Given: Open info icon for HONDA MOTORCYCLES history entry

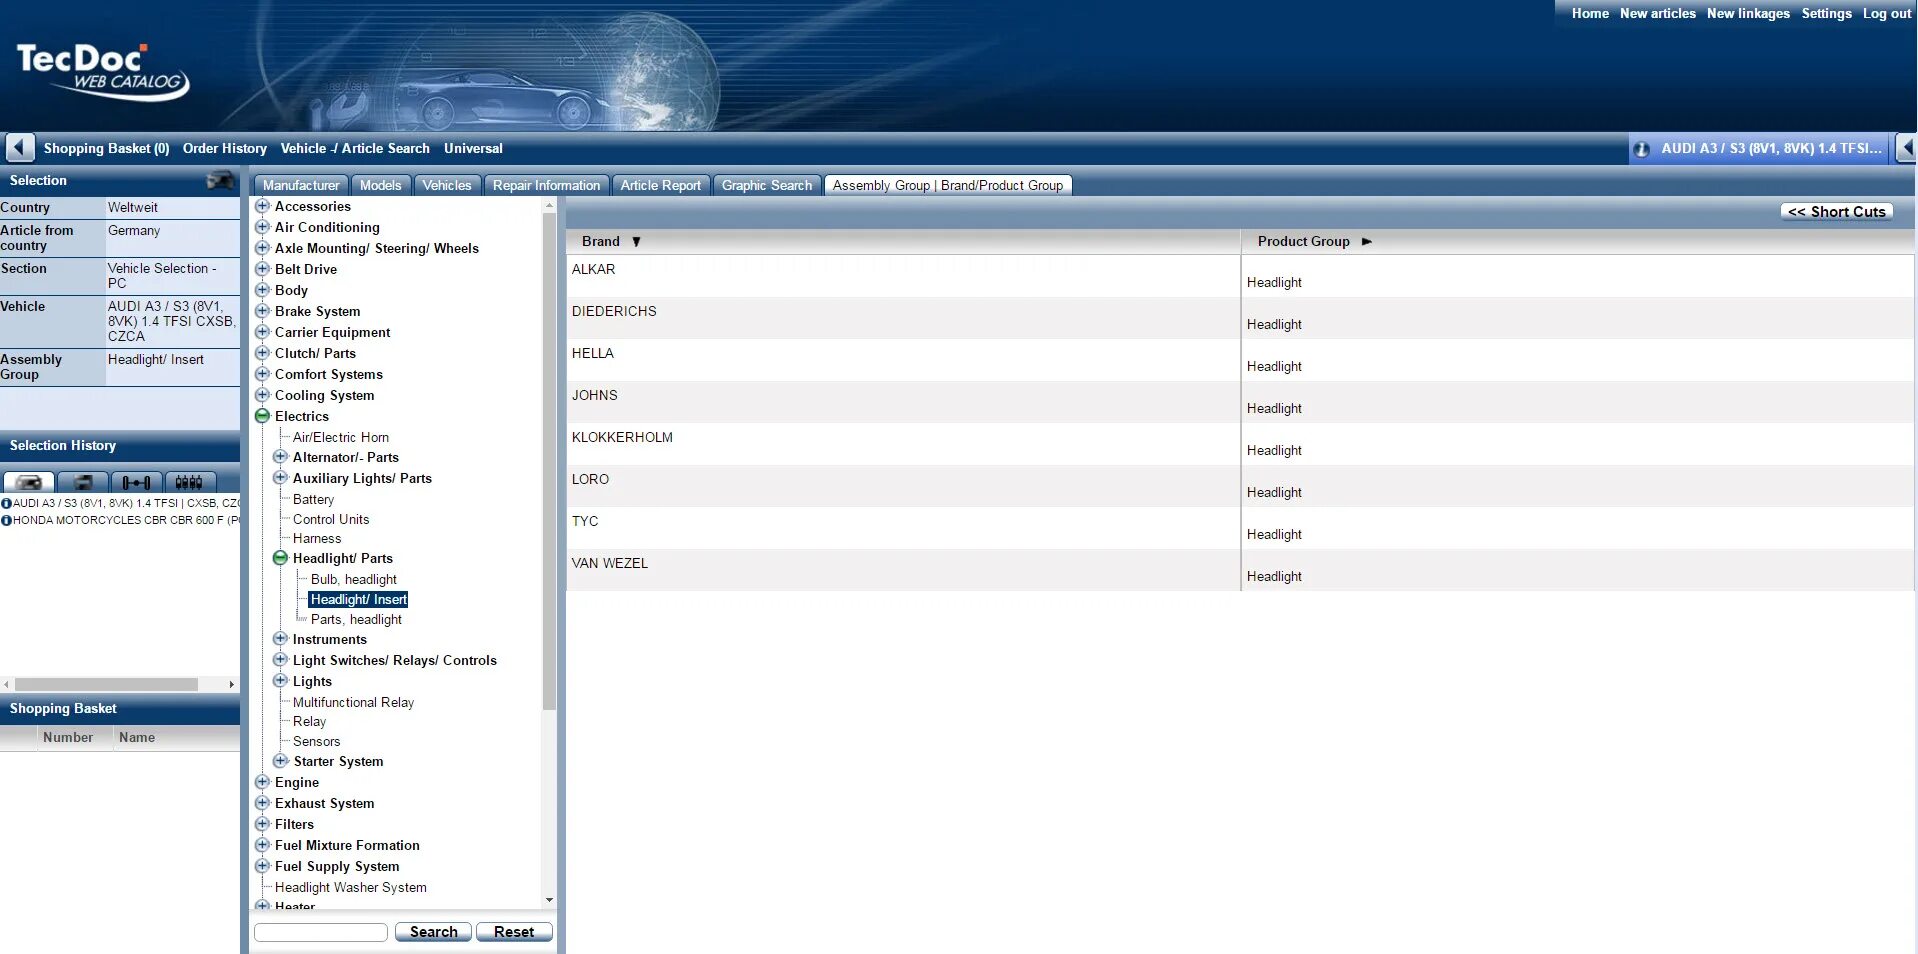Looking at the screenshot, I should click(6, 520).
